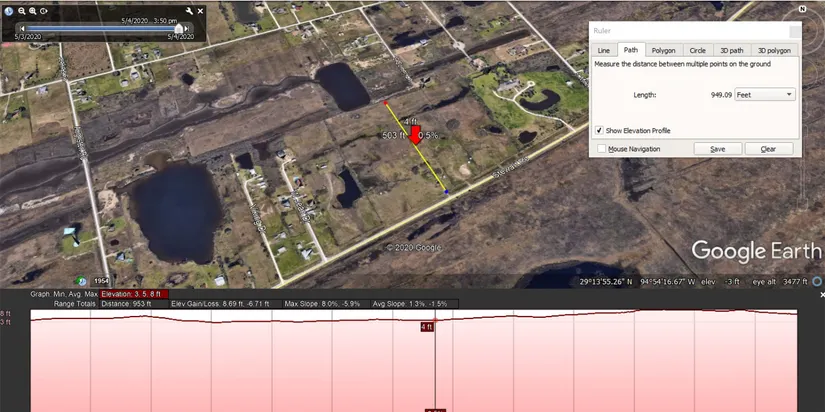
Task: Enable Mouse Navigation checkbox
Action: point(600,148)
